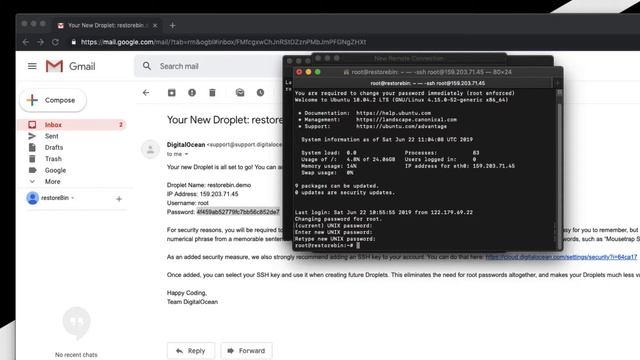The height and width of the screenshot is (360, 640).
Task: Close the terminal window with the red button
Action: click(x=299, y=72)
